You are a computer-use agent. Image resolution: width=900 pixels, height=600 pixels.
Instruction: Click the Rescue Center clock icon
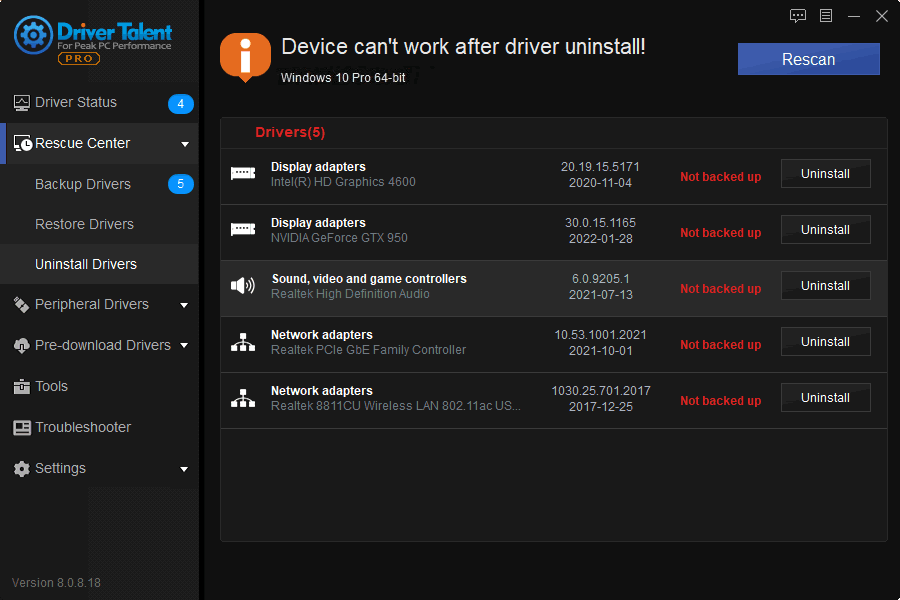point(22,144)
